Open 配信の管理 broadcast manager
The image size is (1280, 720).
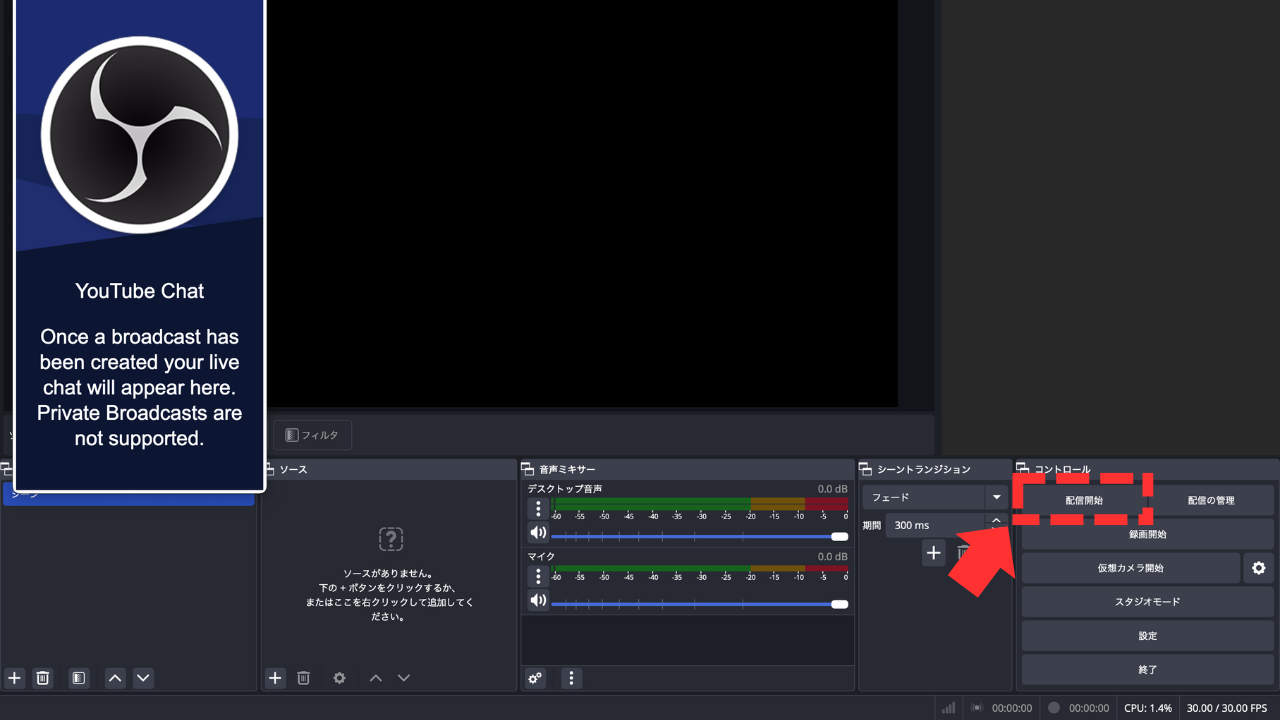[1211, 500]
